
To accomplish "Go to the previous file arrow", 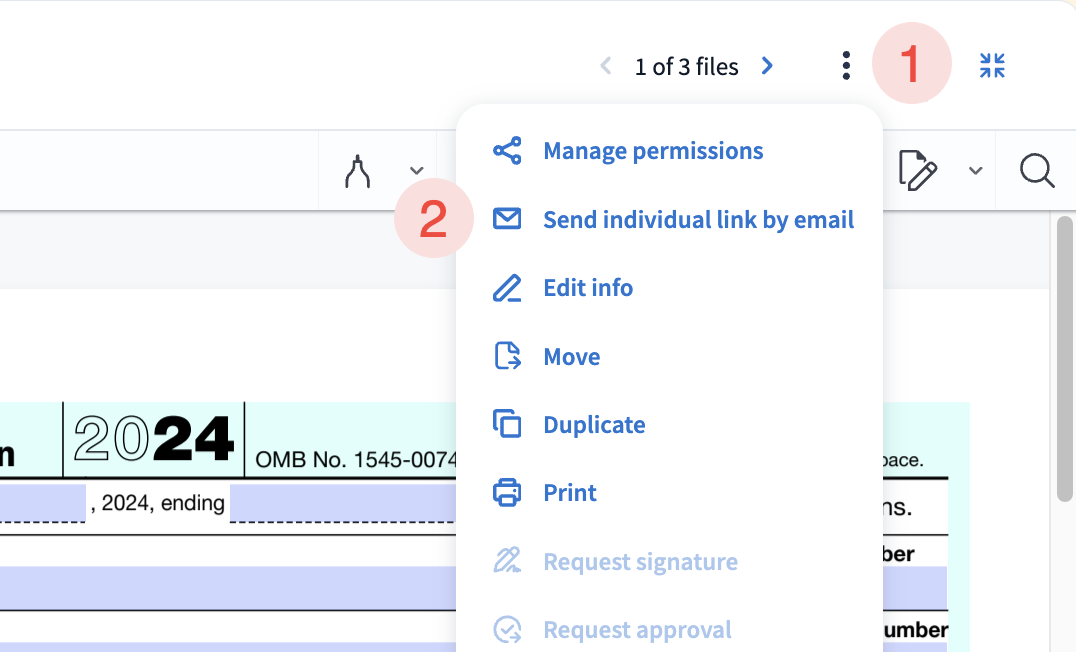I will (605, 66).
